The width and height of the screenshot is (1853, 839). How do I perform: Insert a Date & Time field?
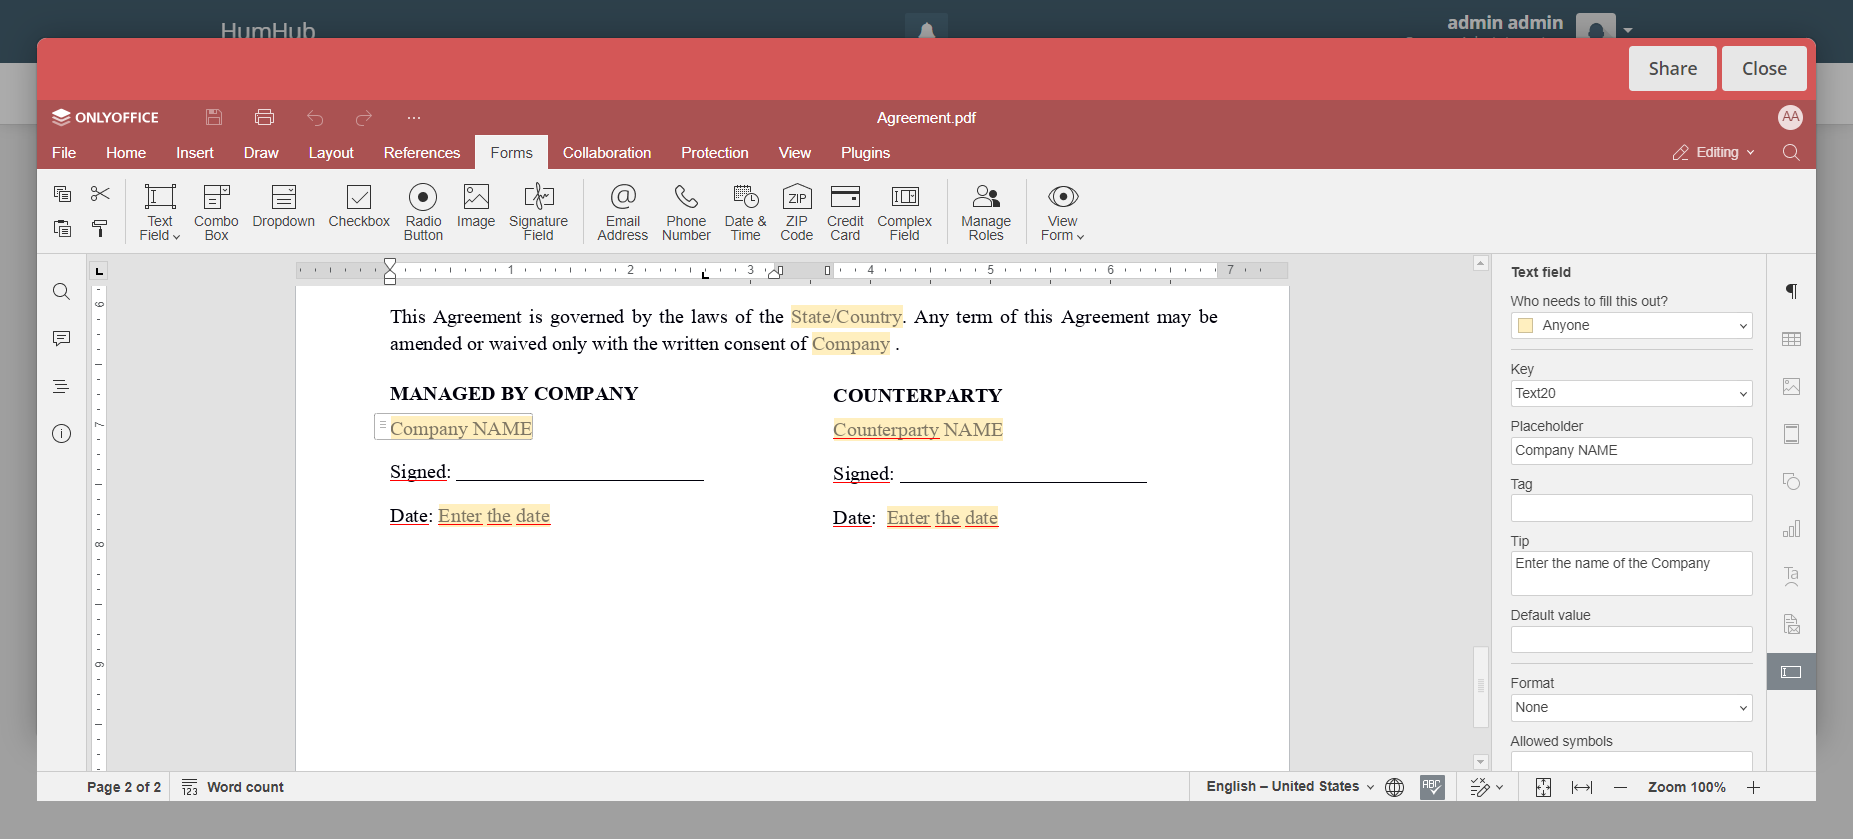(745, 212)
